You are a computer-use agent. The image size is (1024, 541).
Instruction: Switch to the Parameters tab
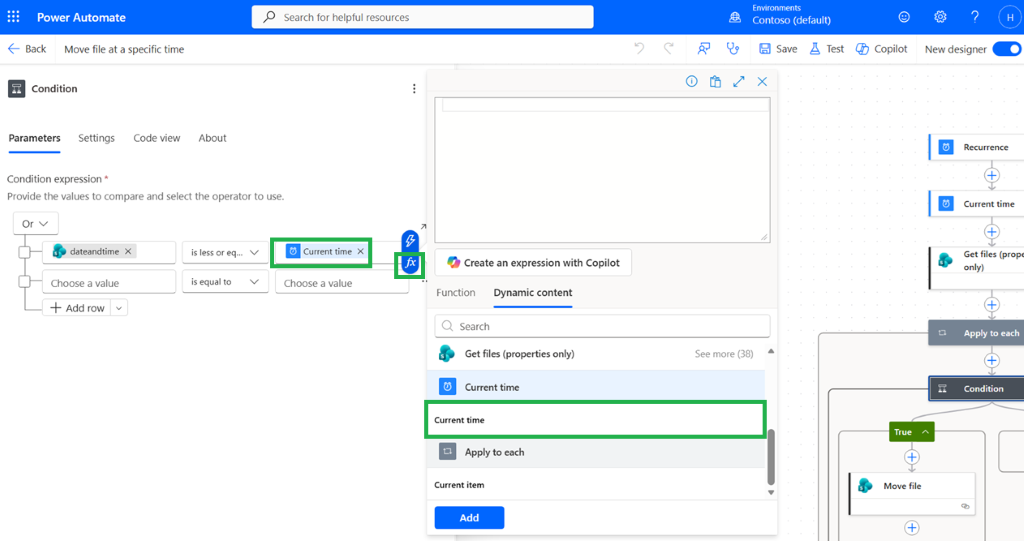coord(34,138)
